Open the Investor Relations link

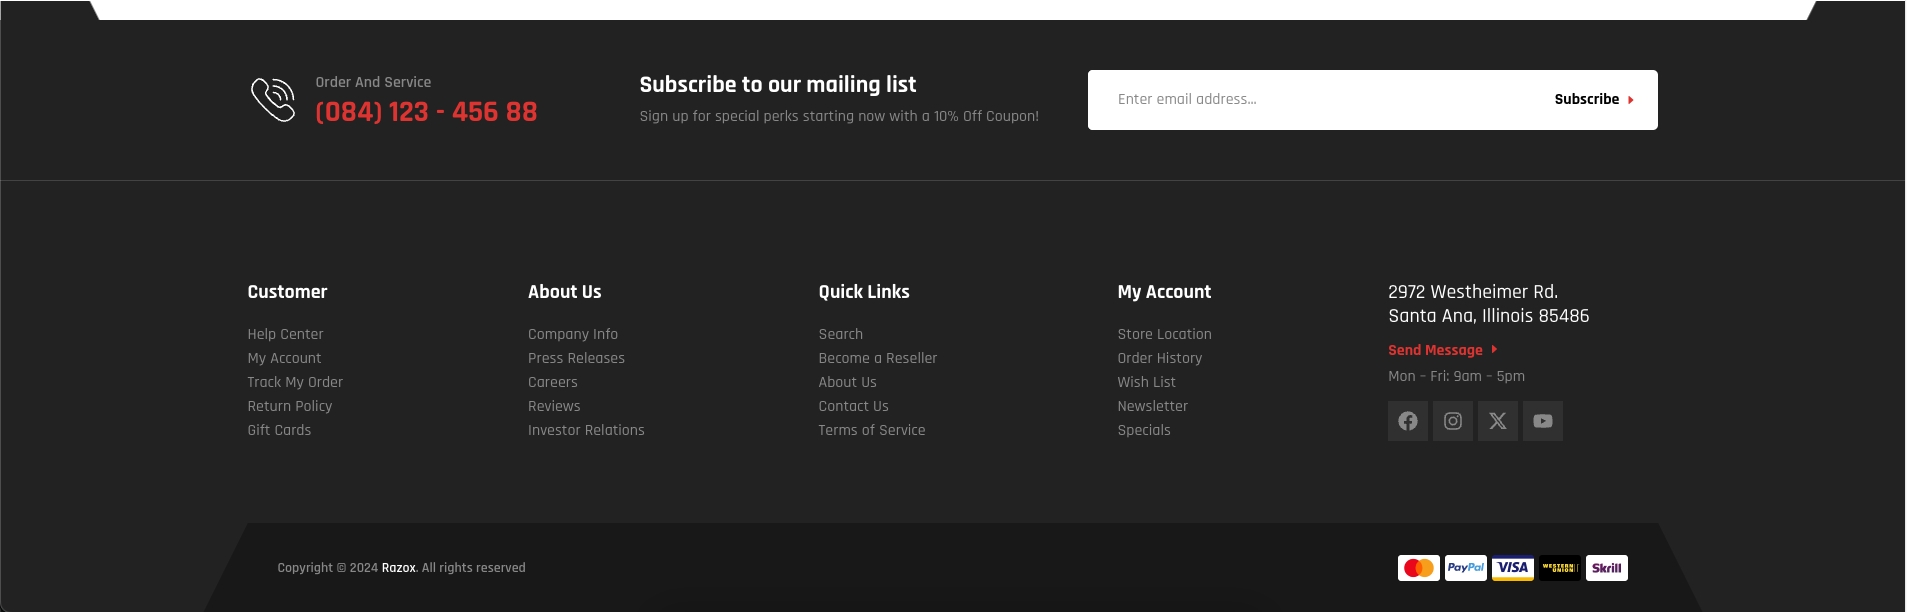(x=586, y=430)
